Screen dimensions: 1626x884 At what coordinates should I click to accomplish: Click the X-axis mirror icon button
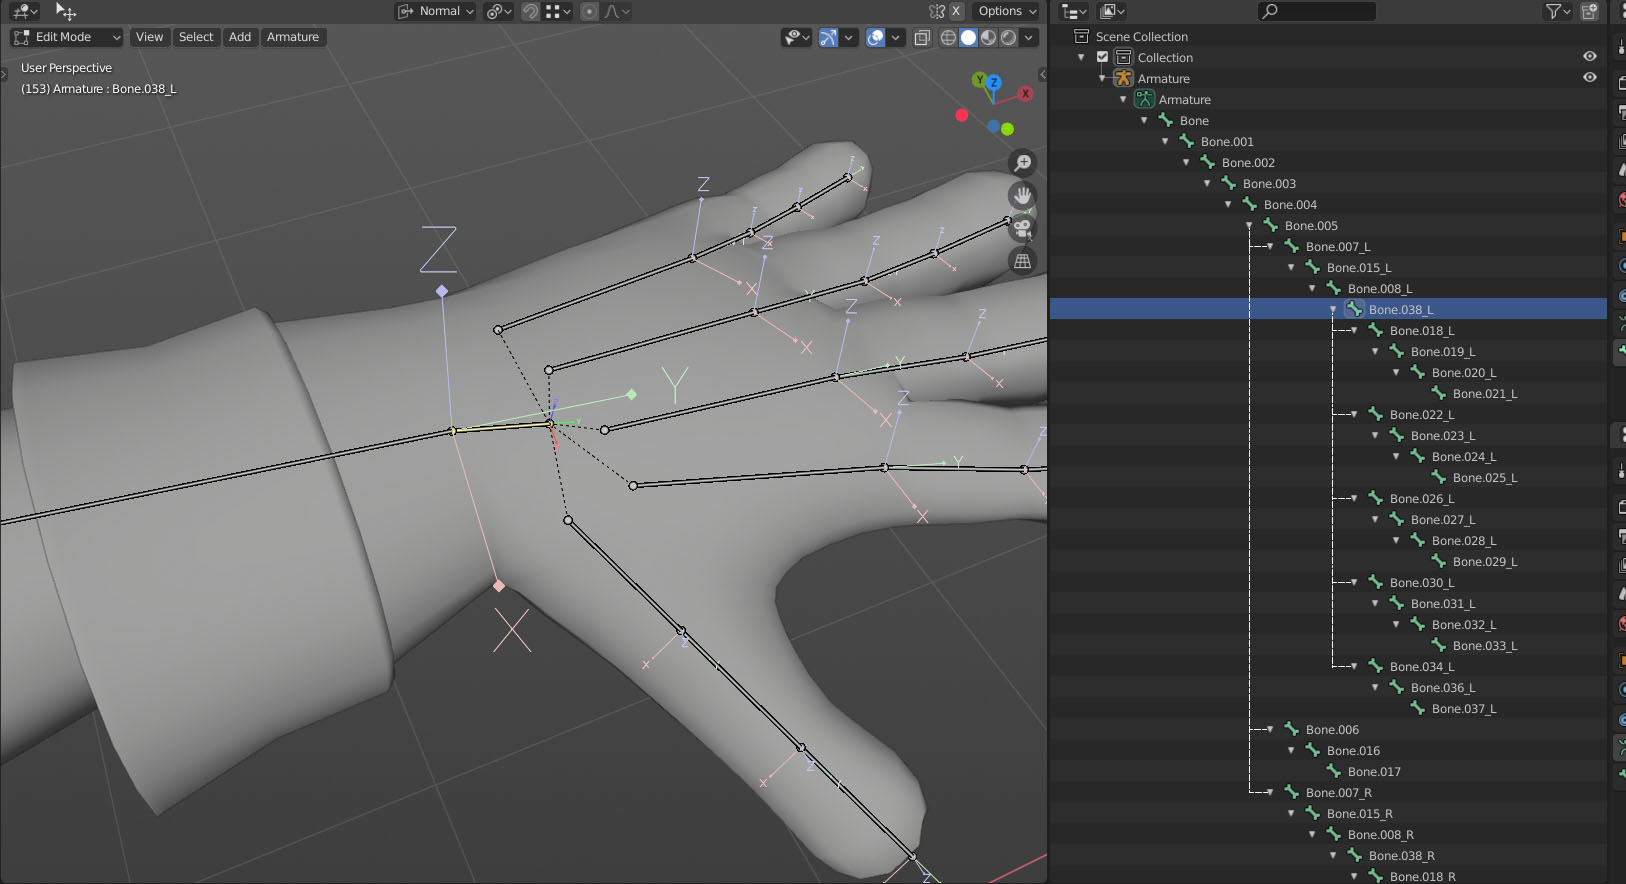[x=956, y=11]
